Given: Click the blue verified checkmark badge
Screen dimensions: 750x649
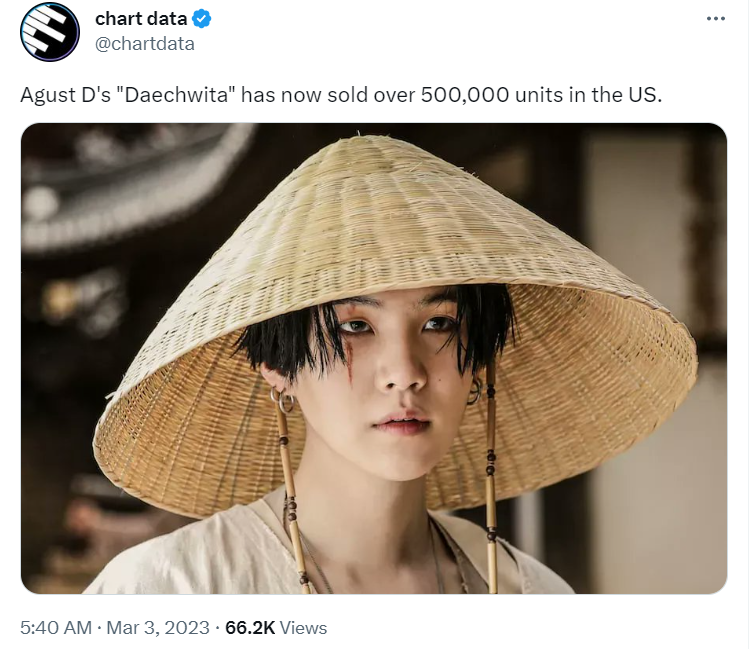Looking at the screenshot, I should pyautogui.click(x=201, y=19).
